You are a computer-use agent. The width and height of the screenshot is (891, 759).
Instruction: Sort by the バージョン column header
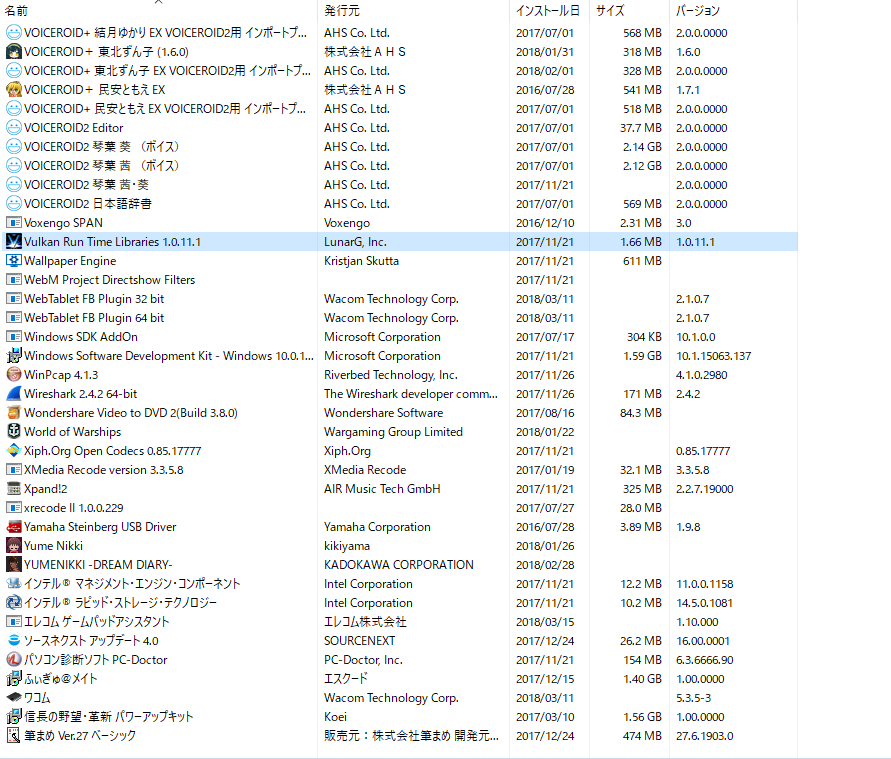(734, 11)
